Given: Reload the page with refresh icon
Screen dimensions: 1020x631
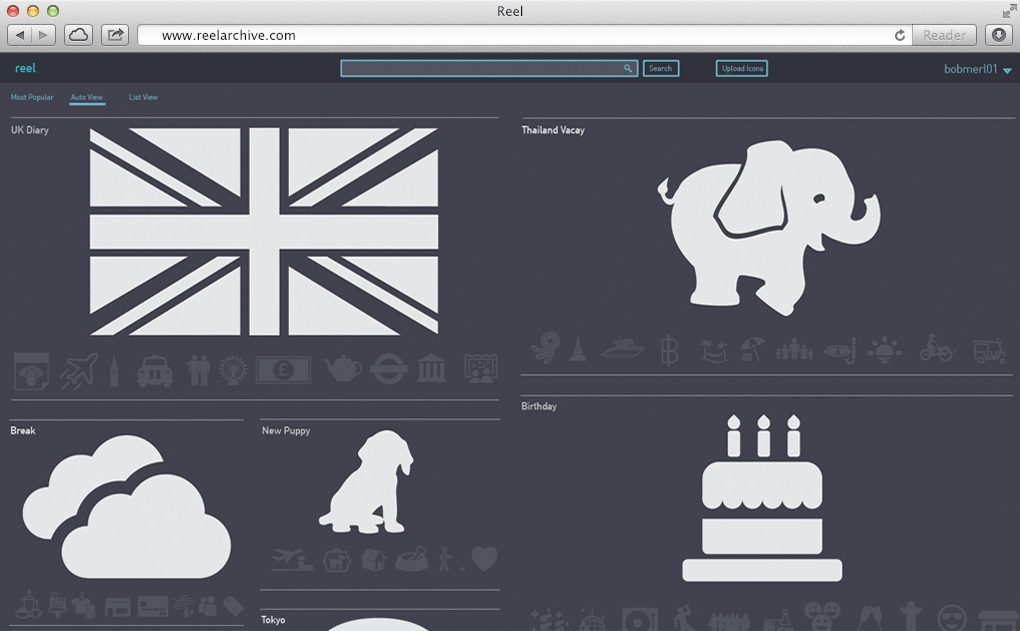Looking at the screenshot, I should 900,35.
